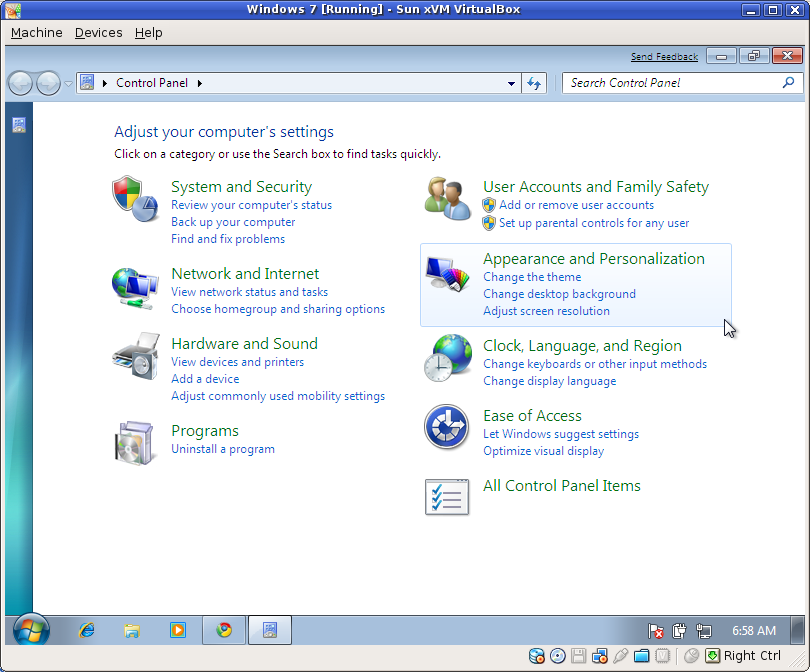Open Windows Media Player from taskbar
This screenshot has width=810, height=672.
pyautogui.click(x=177, y=630)
